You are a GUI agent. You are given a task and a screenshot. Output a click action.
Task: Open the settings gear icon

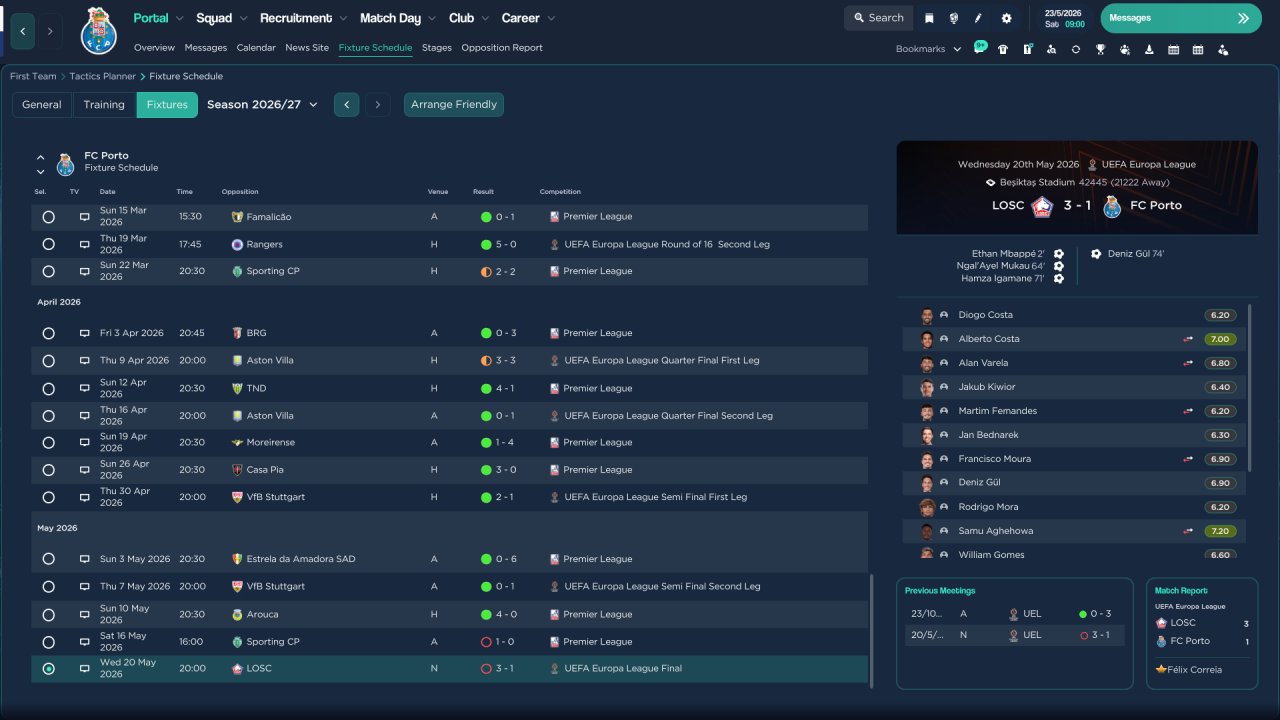[x=1006, y=18]
